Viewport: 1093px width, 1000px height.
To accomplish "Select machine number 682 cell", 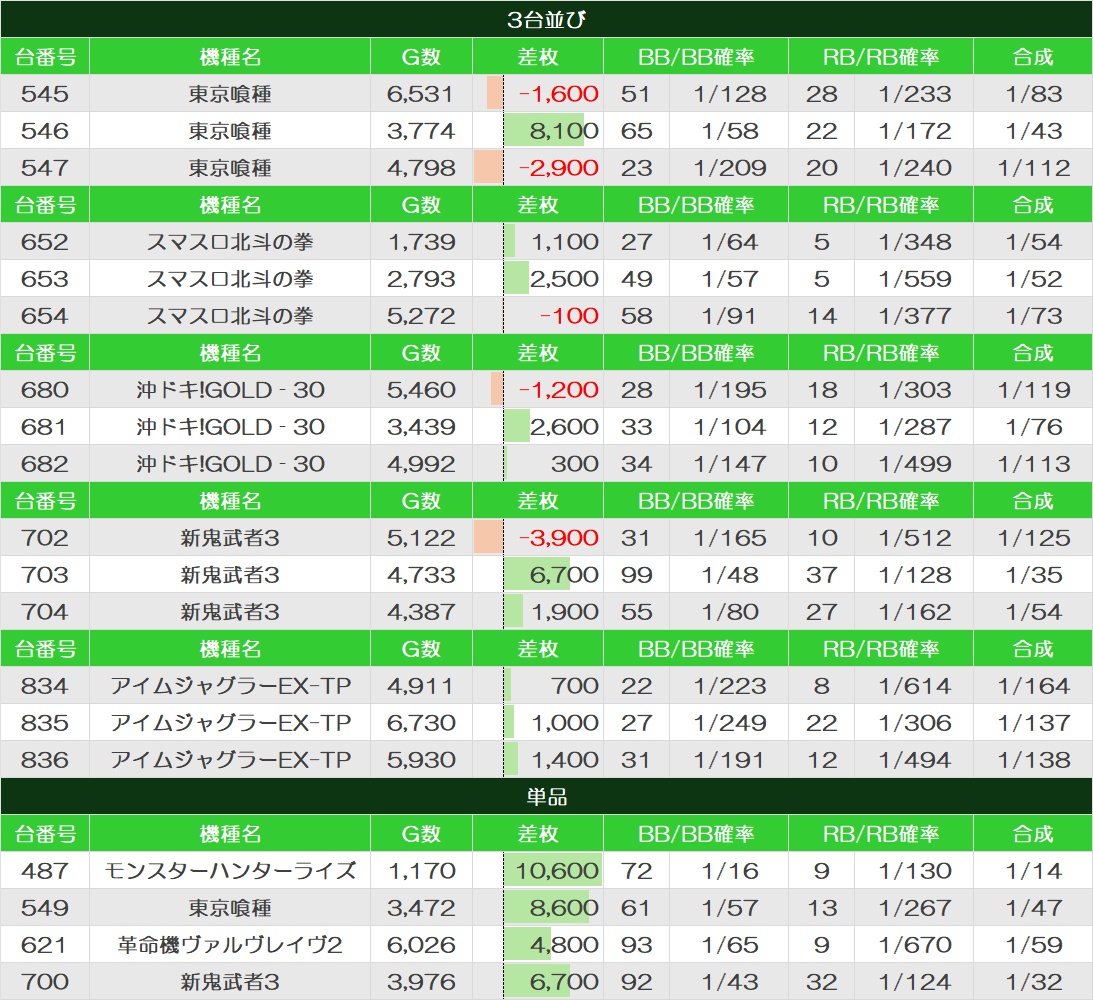I will point(45,463).
